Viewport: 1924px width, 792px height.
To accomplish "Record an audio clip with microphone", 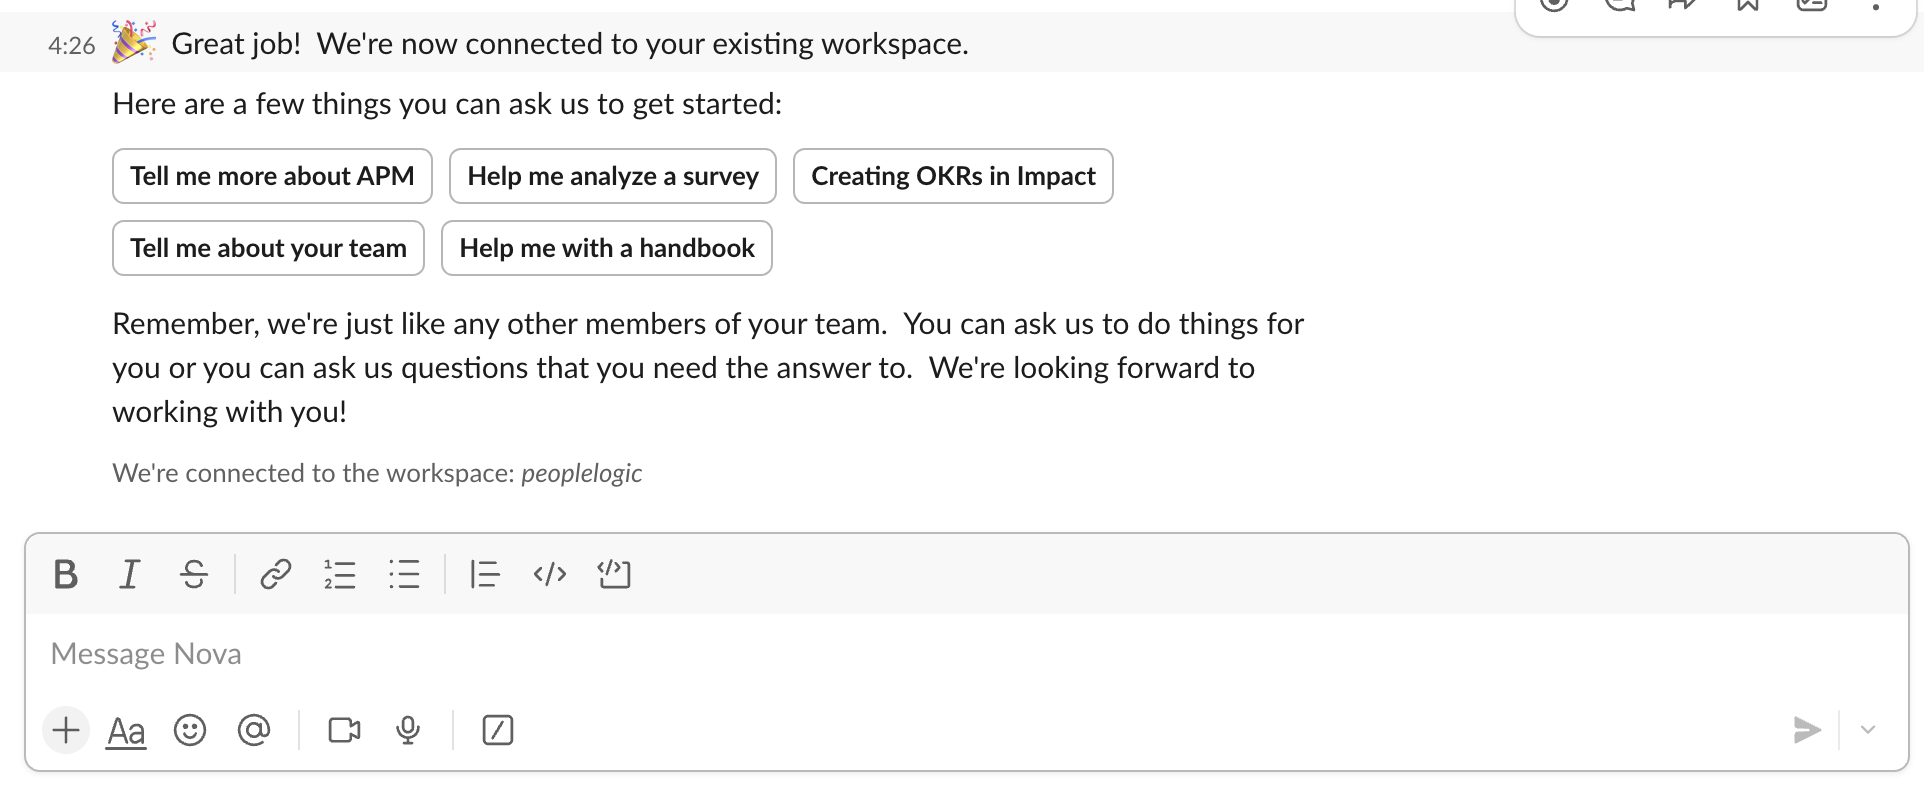I will pyautogui.click(x=408, y=730).
